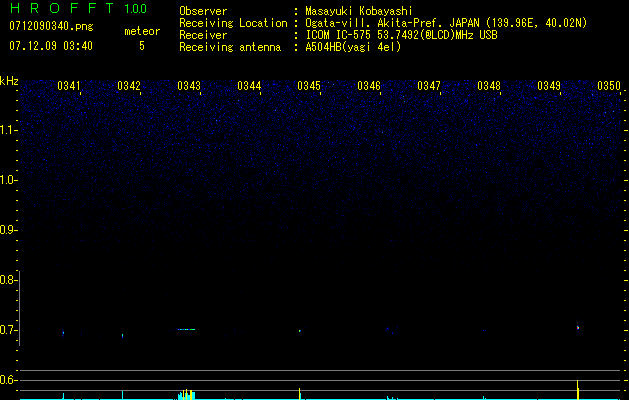Click the 0.6 kHz axis label
629x400 pixels.
[x=8, y=380]
